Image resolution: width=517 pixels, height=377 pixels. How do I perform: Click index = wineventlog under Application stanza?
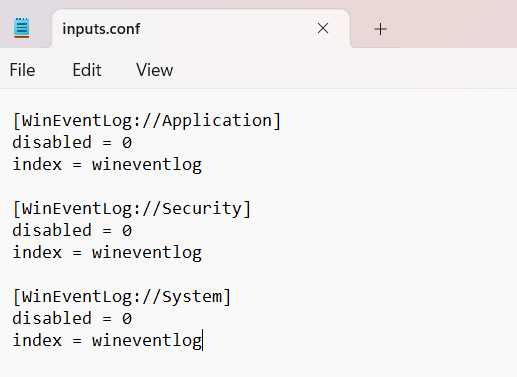107,164
